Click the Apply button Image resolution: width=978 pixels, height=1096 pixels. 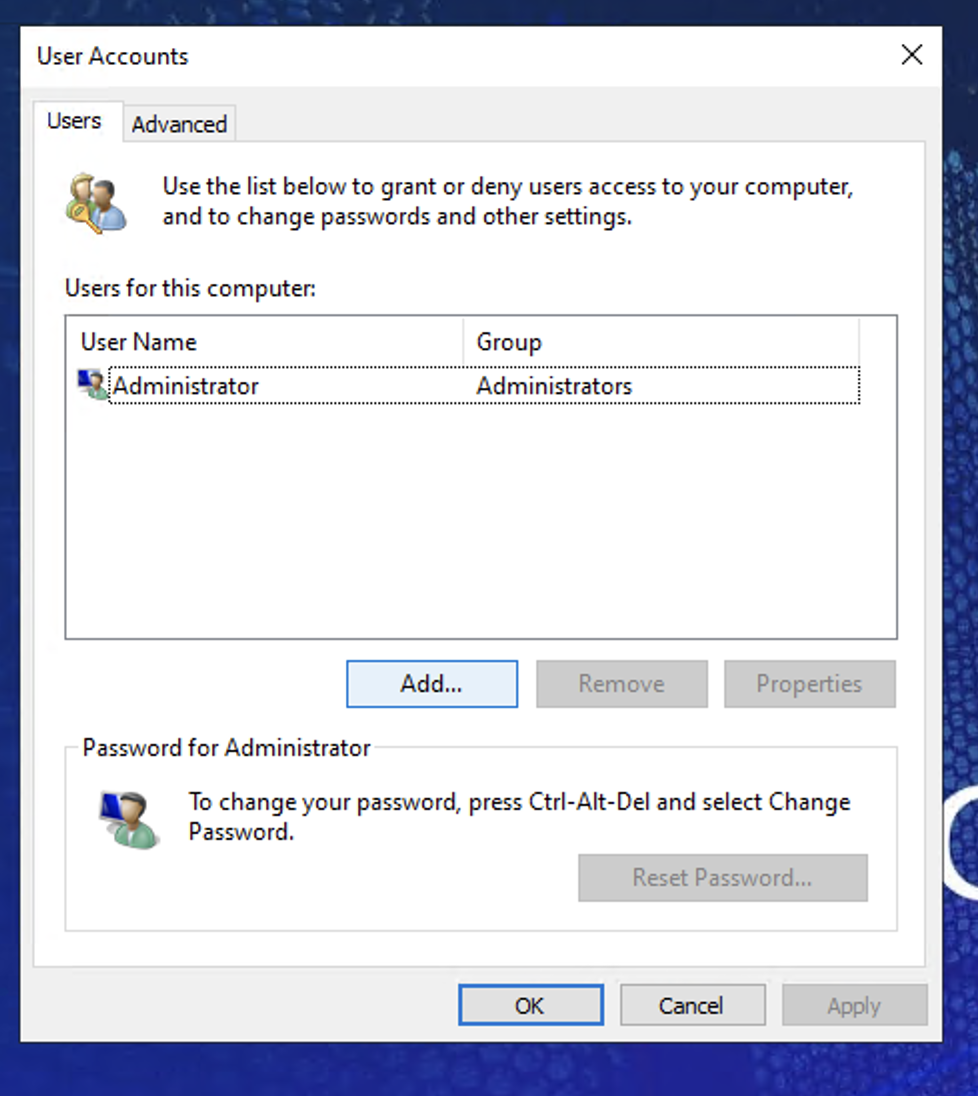[x=854, y=1005]
